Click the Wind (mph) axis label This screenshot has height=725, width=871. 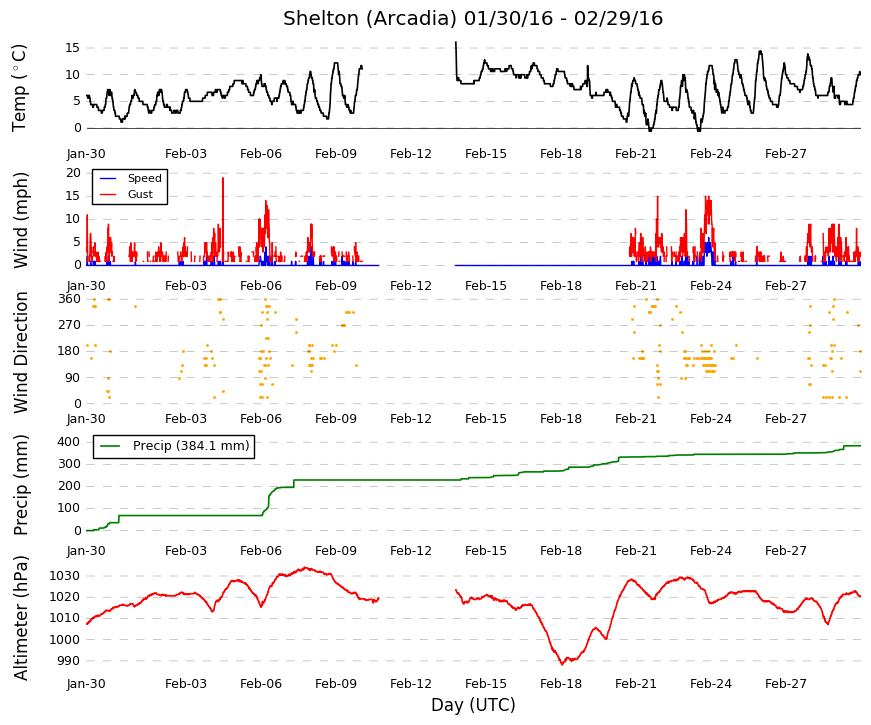click(x=20, y=221)
